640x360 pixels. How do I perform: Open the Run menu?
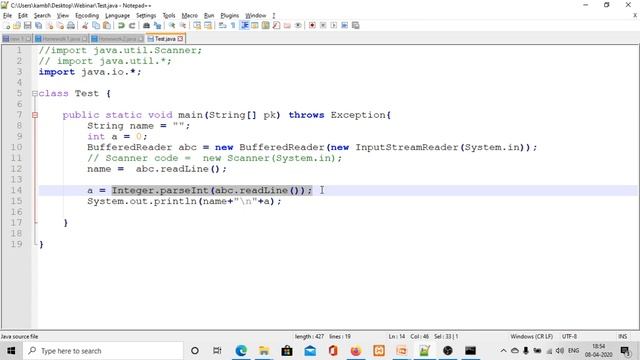coord(209,16)
